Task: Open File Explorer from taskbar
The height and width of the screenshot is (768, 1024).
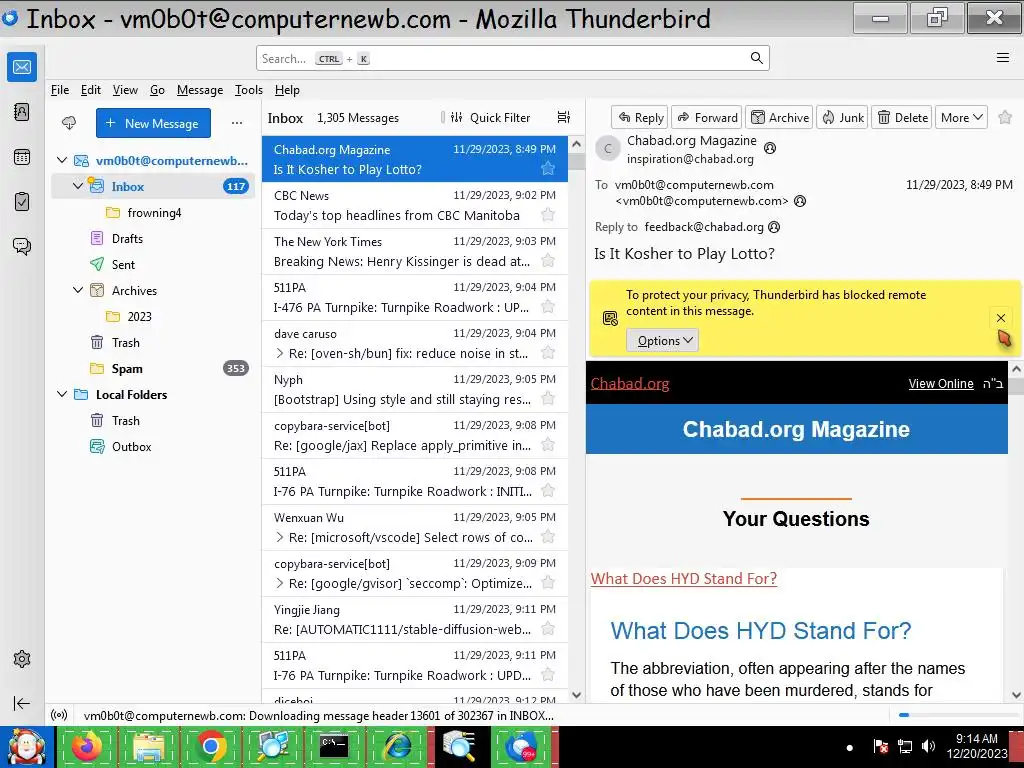Action: tap(149, 746)
